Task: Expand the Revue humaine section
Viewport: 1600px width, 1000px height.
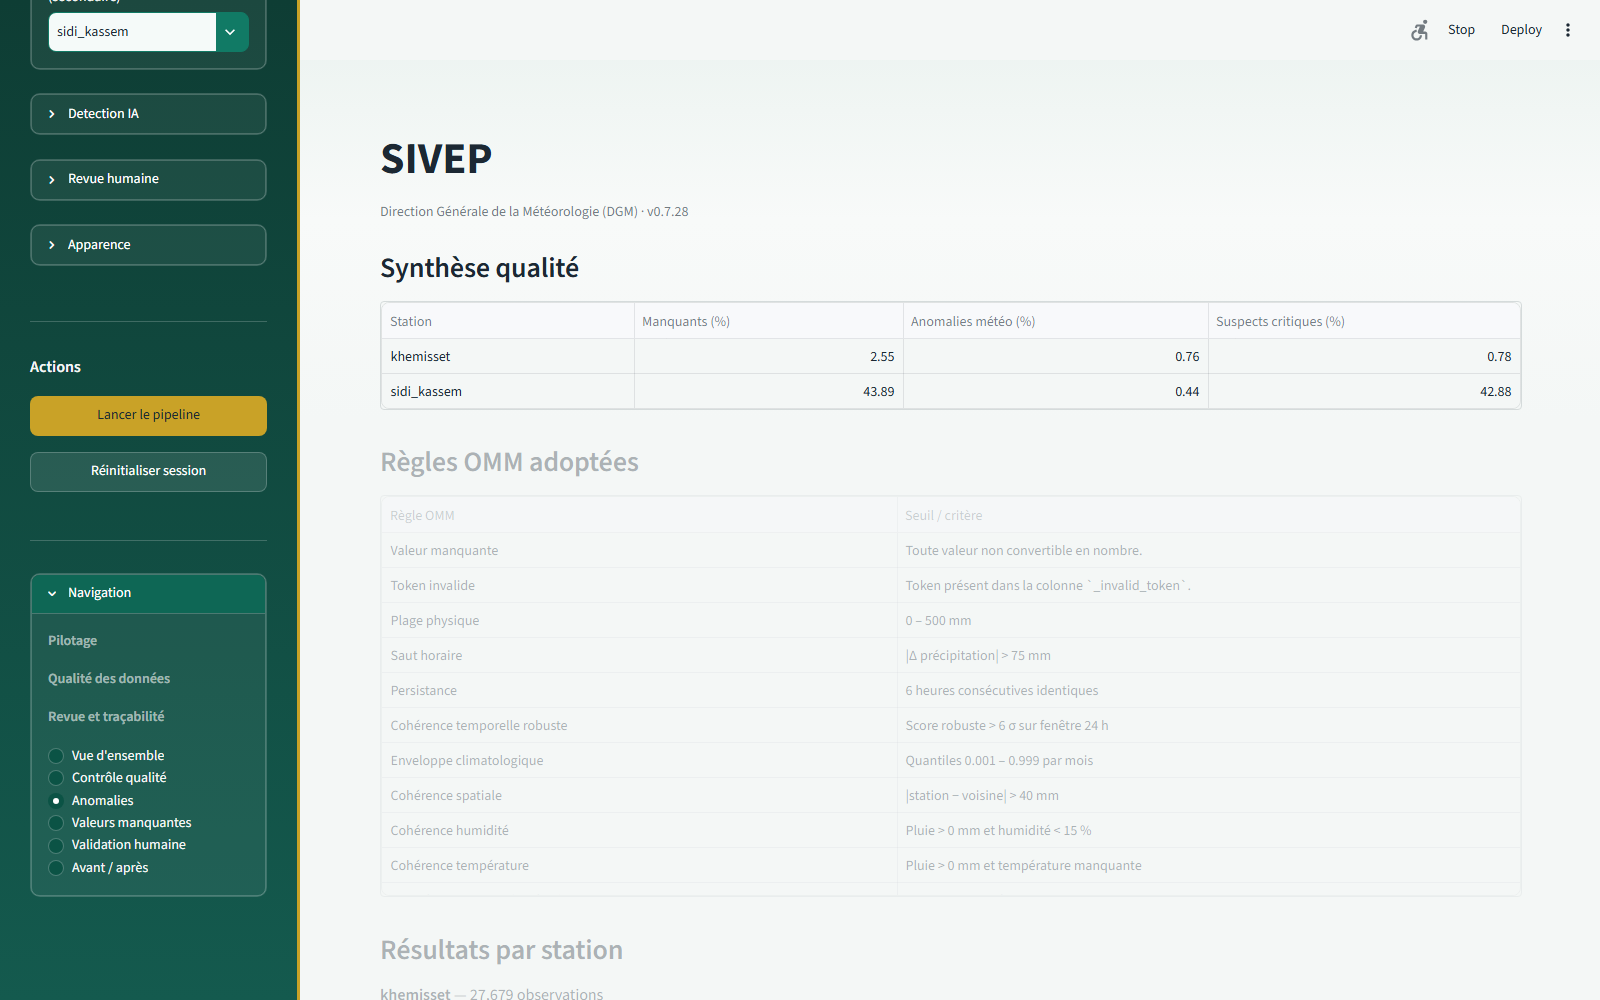Action: 148,179
